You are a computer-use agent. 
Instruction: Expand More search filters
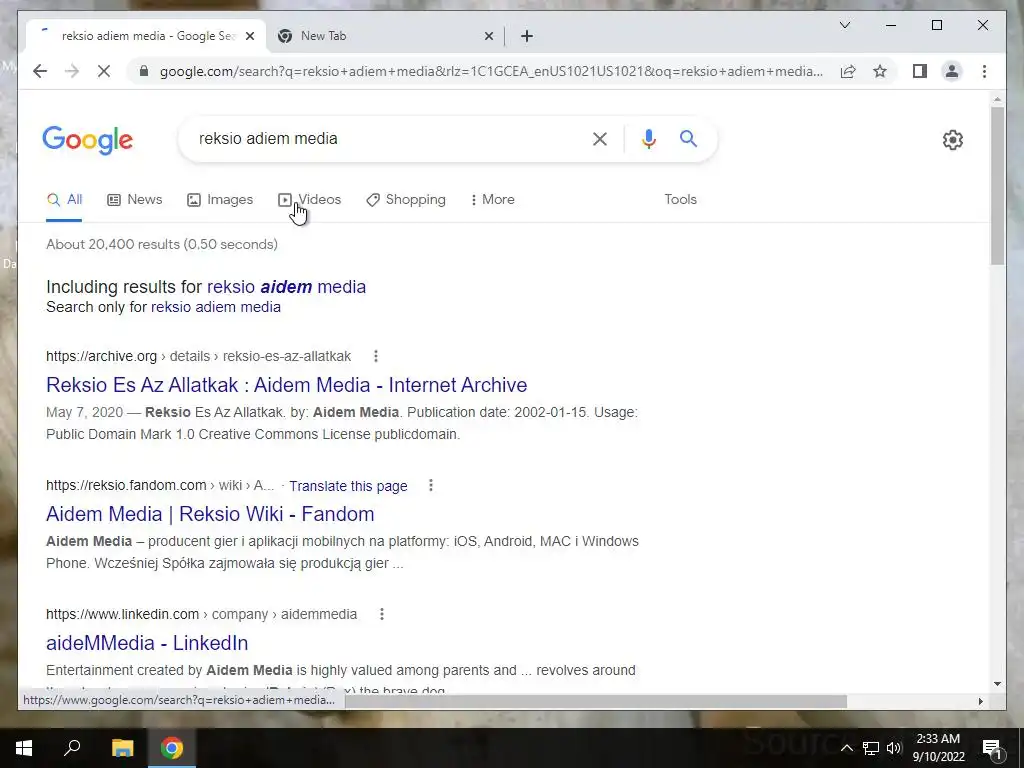492,199
